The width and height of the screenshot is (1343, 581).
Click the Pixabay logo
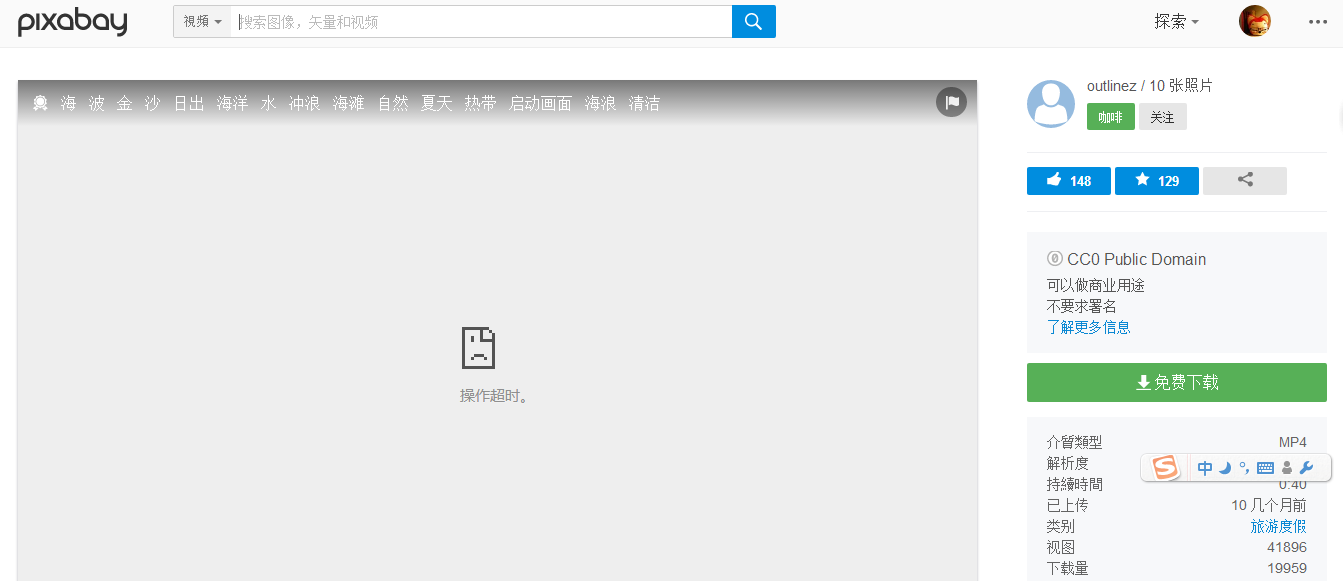pos(71,21)
